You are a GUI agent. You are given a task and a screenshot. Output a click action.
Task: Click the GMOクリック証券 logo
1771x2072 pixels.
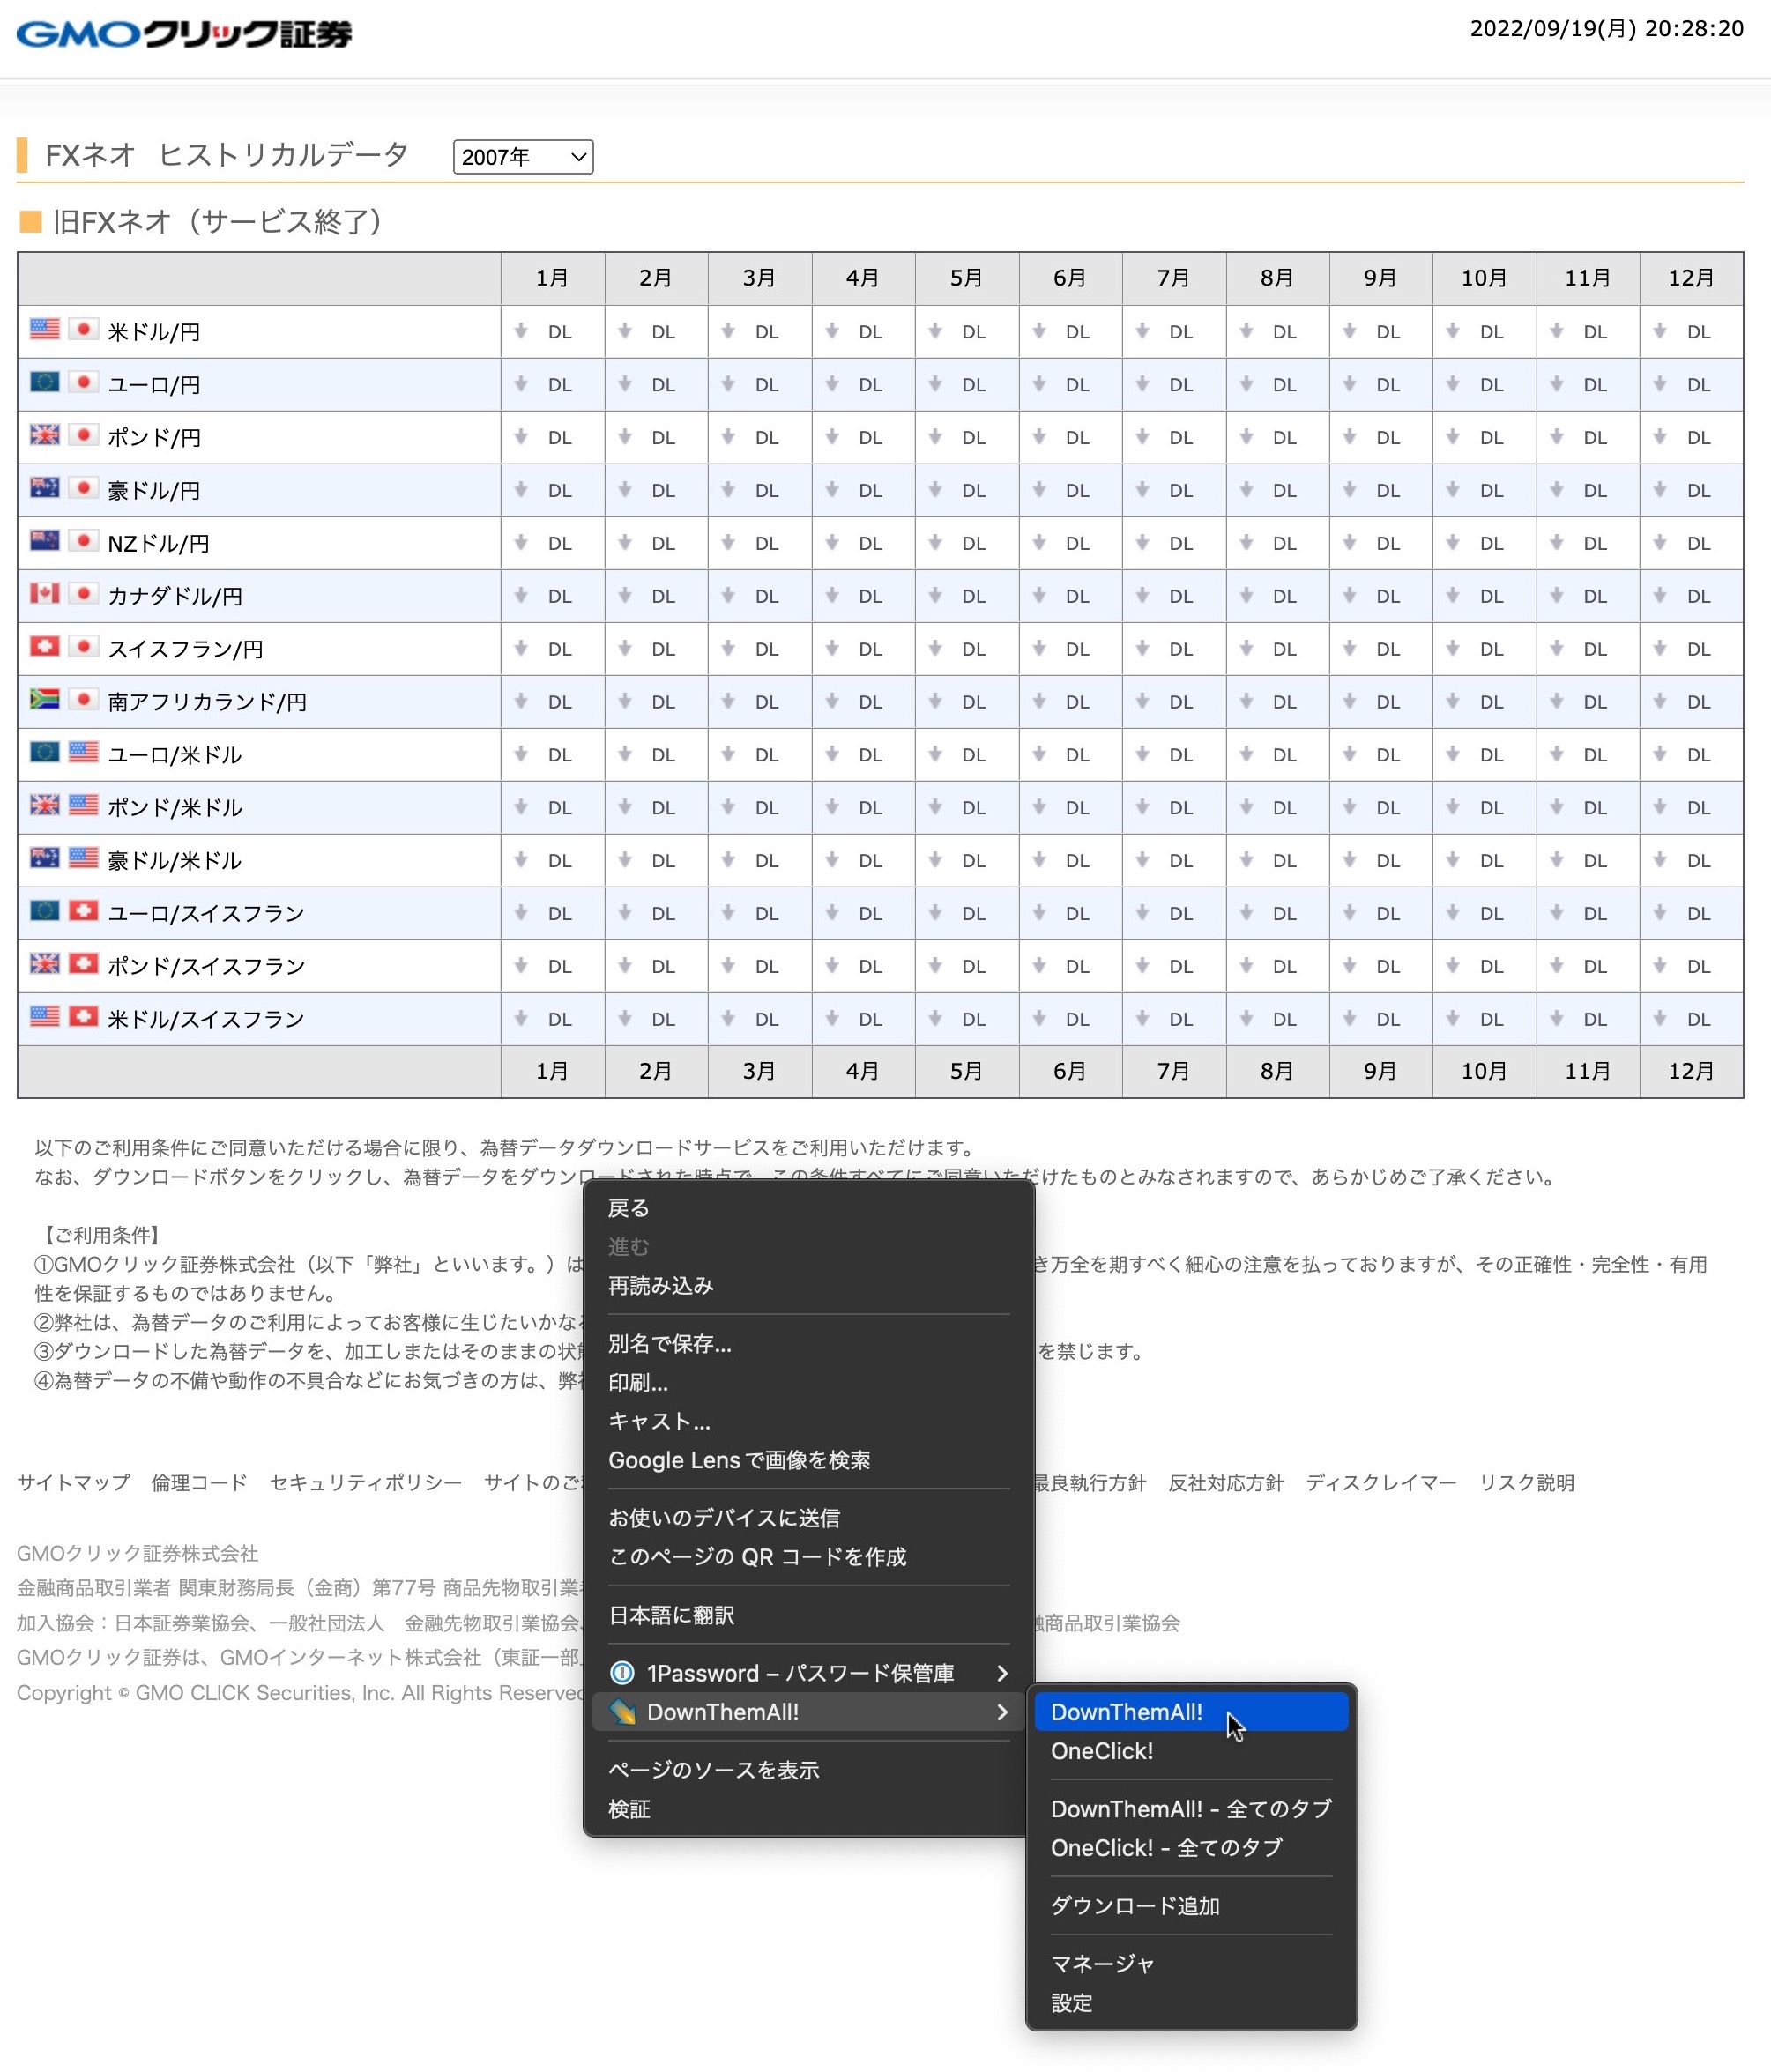coord(183,33)
